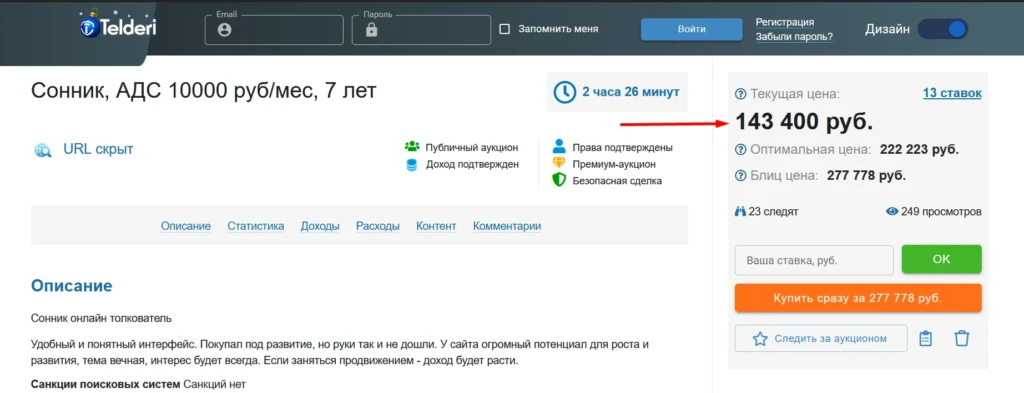Click the green OK bid button
Image resolution: width=1024 pixels, height=393 pixels.
[x=942, y=259]
